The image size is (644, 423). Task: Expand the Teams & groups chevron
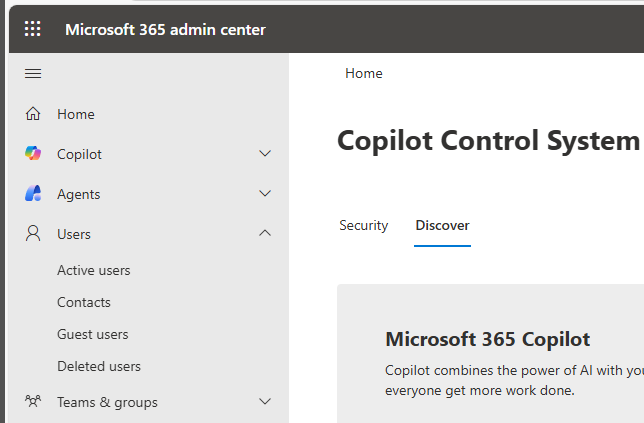click(265, 402)
